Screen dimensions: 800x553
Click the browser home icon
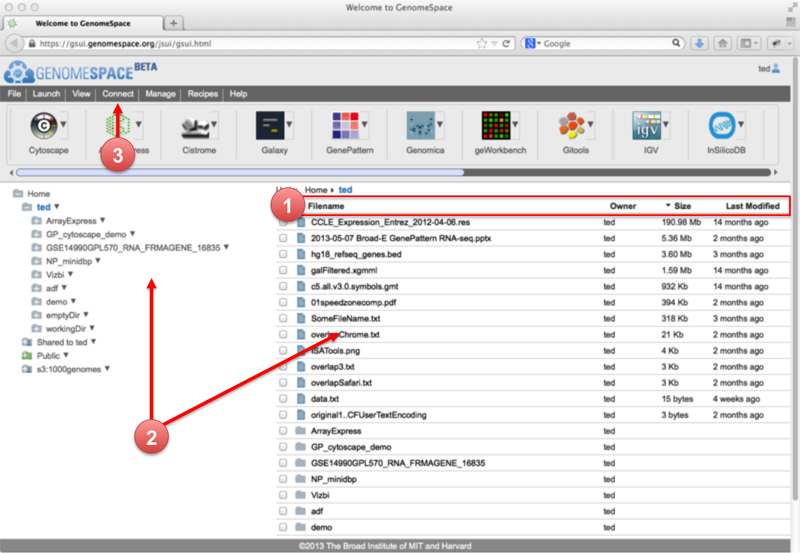722,43
